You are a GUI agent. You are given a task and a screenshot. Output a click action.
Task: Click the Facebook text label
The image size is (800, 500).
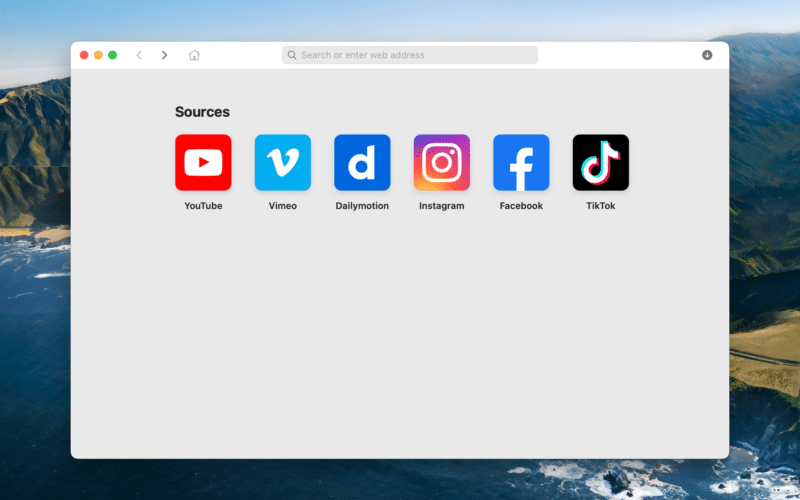coord(521,206)
